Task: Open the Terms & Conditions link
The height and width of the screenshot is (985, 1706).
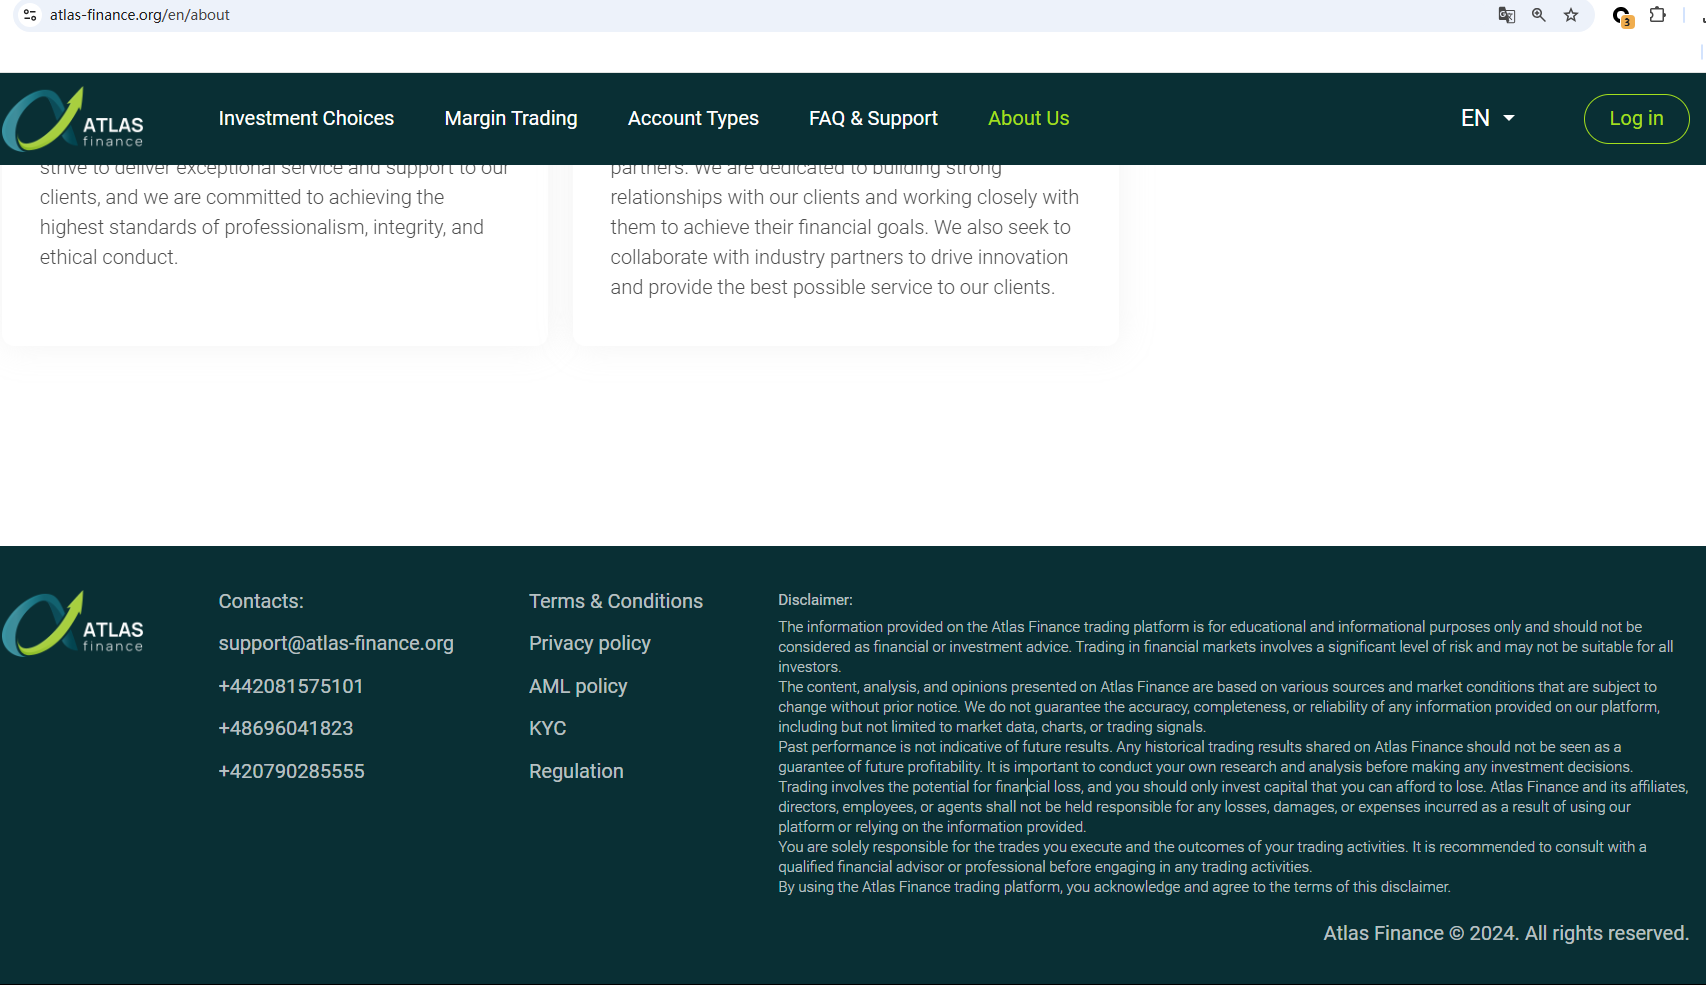Action: click(x=616, y=601)
